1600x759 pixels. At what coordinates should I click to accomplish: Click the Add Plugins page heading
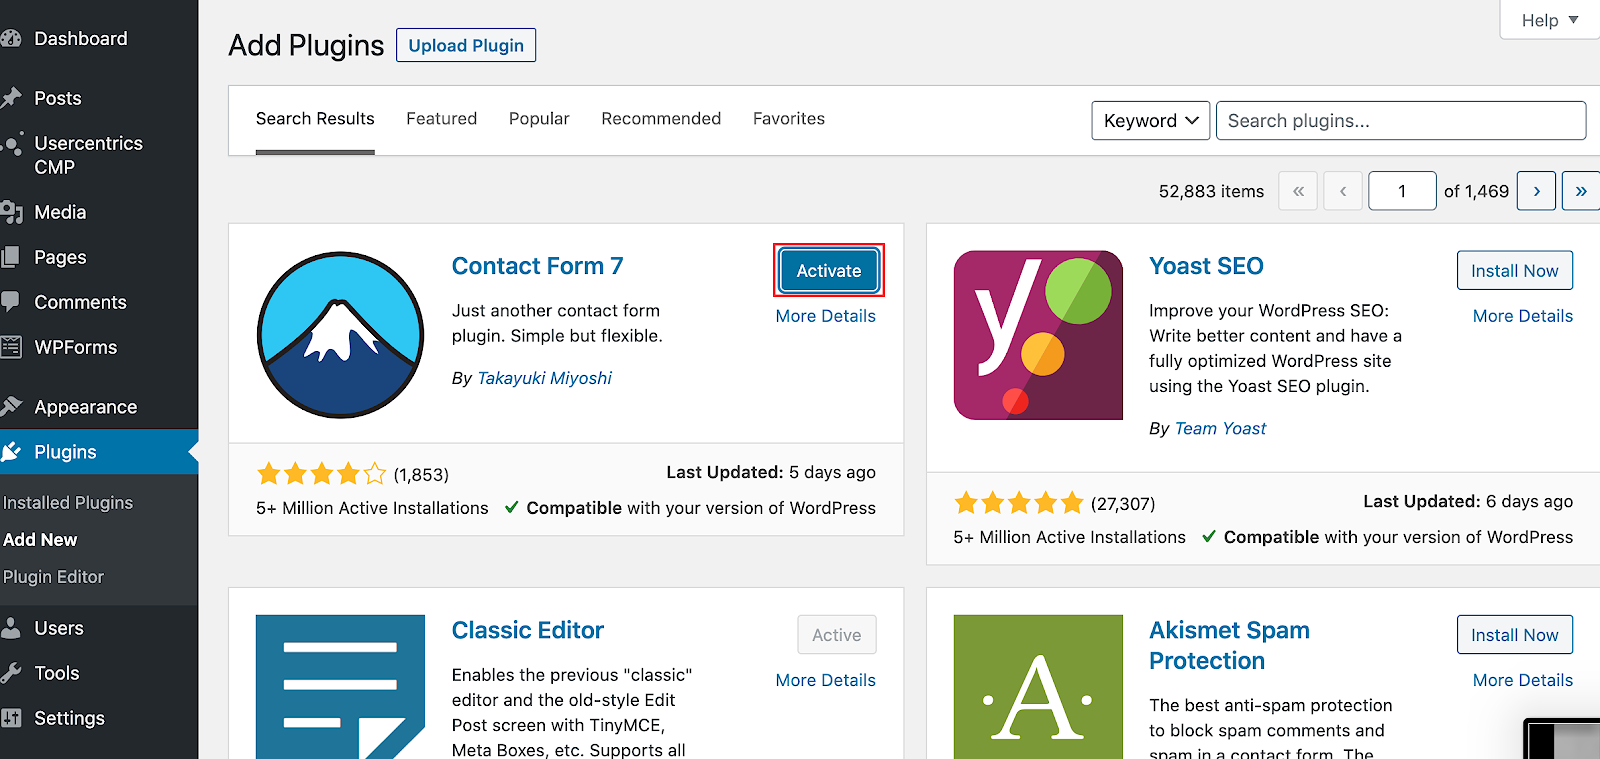coord(306,46)
